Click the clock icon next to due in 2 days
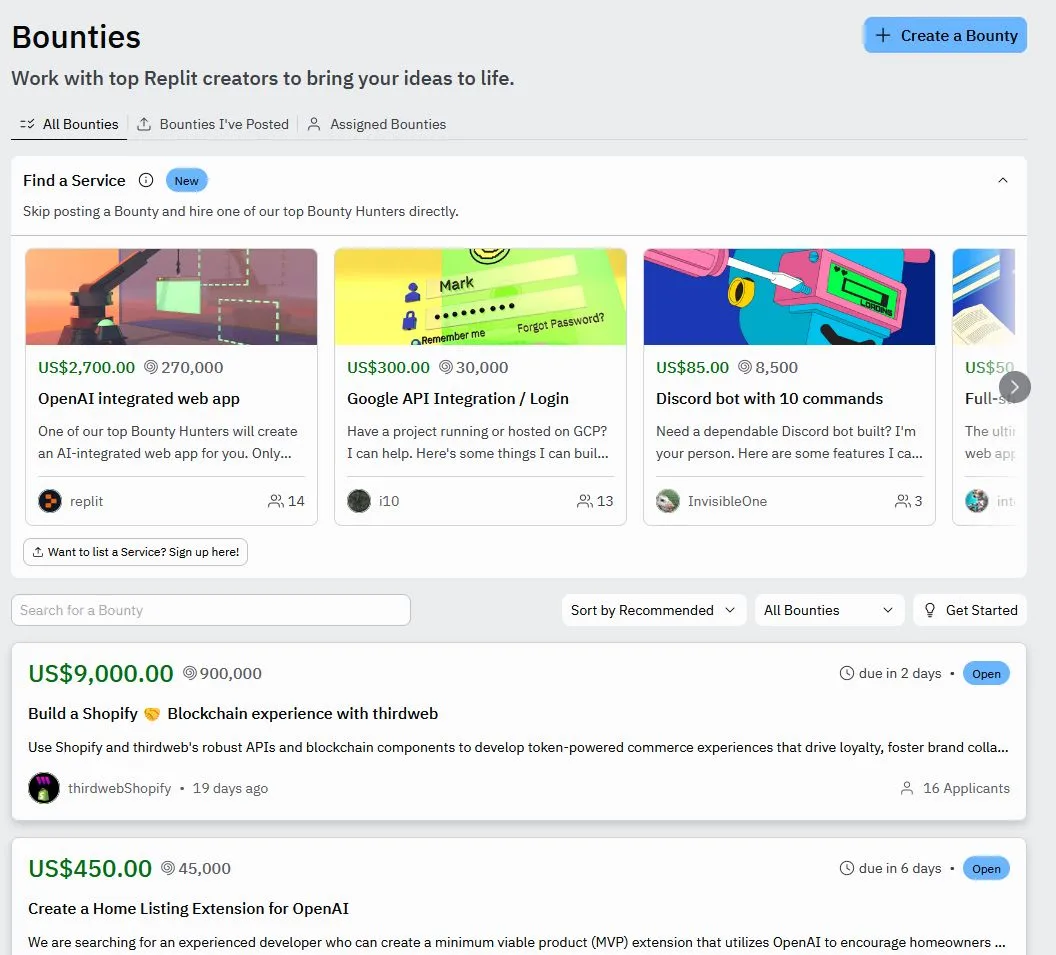Viewport: 1056px width, 955px height. 847,673
